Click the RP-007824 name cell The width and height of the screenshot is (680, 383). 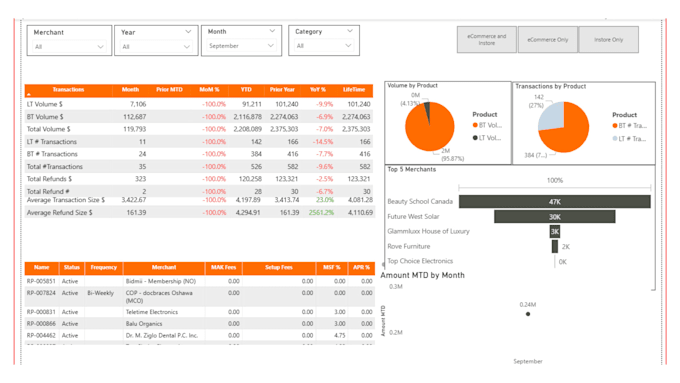tap(41, 293)
